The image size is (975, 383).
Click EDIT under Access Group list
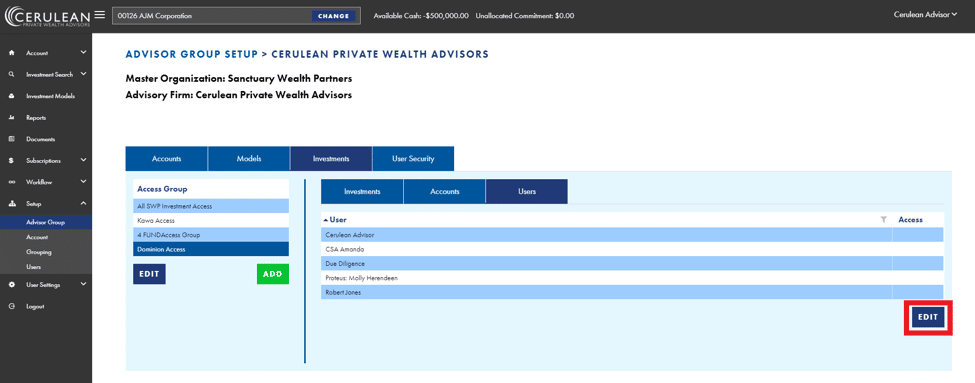click(149, 274)
